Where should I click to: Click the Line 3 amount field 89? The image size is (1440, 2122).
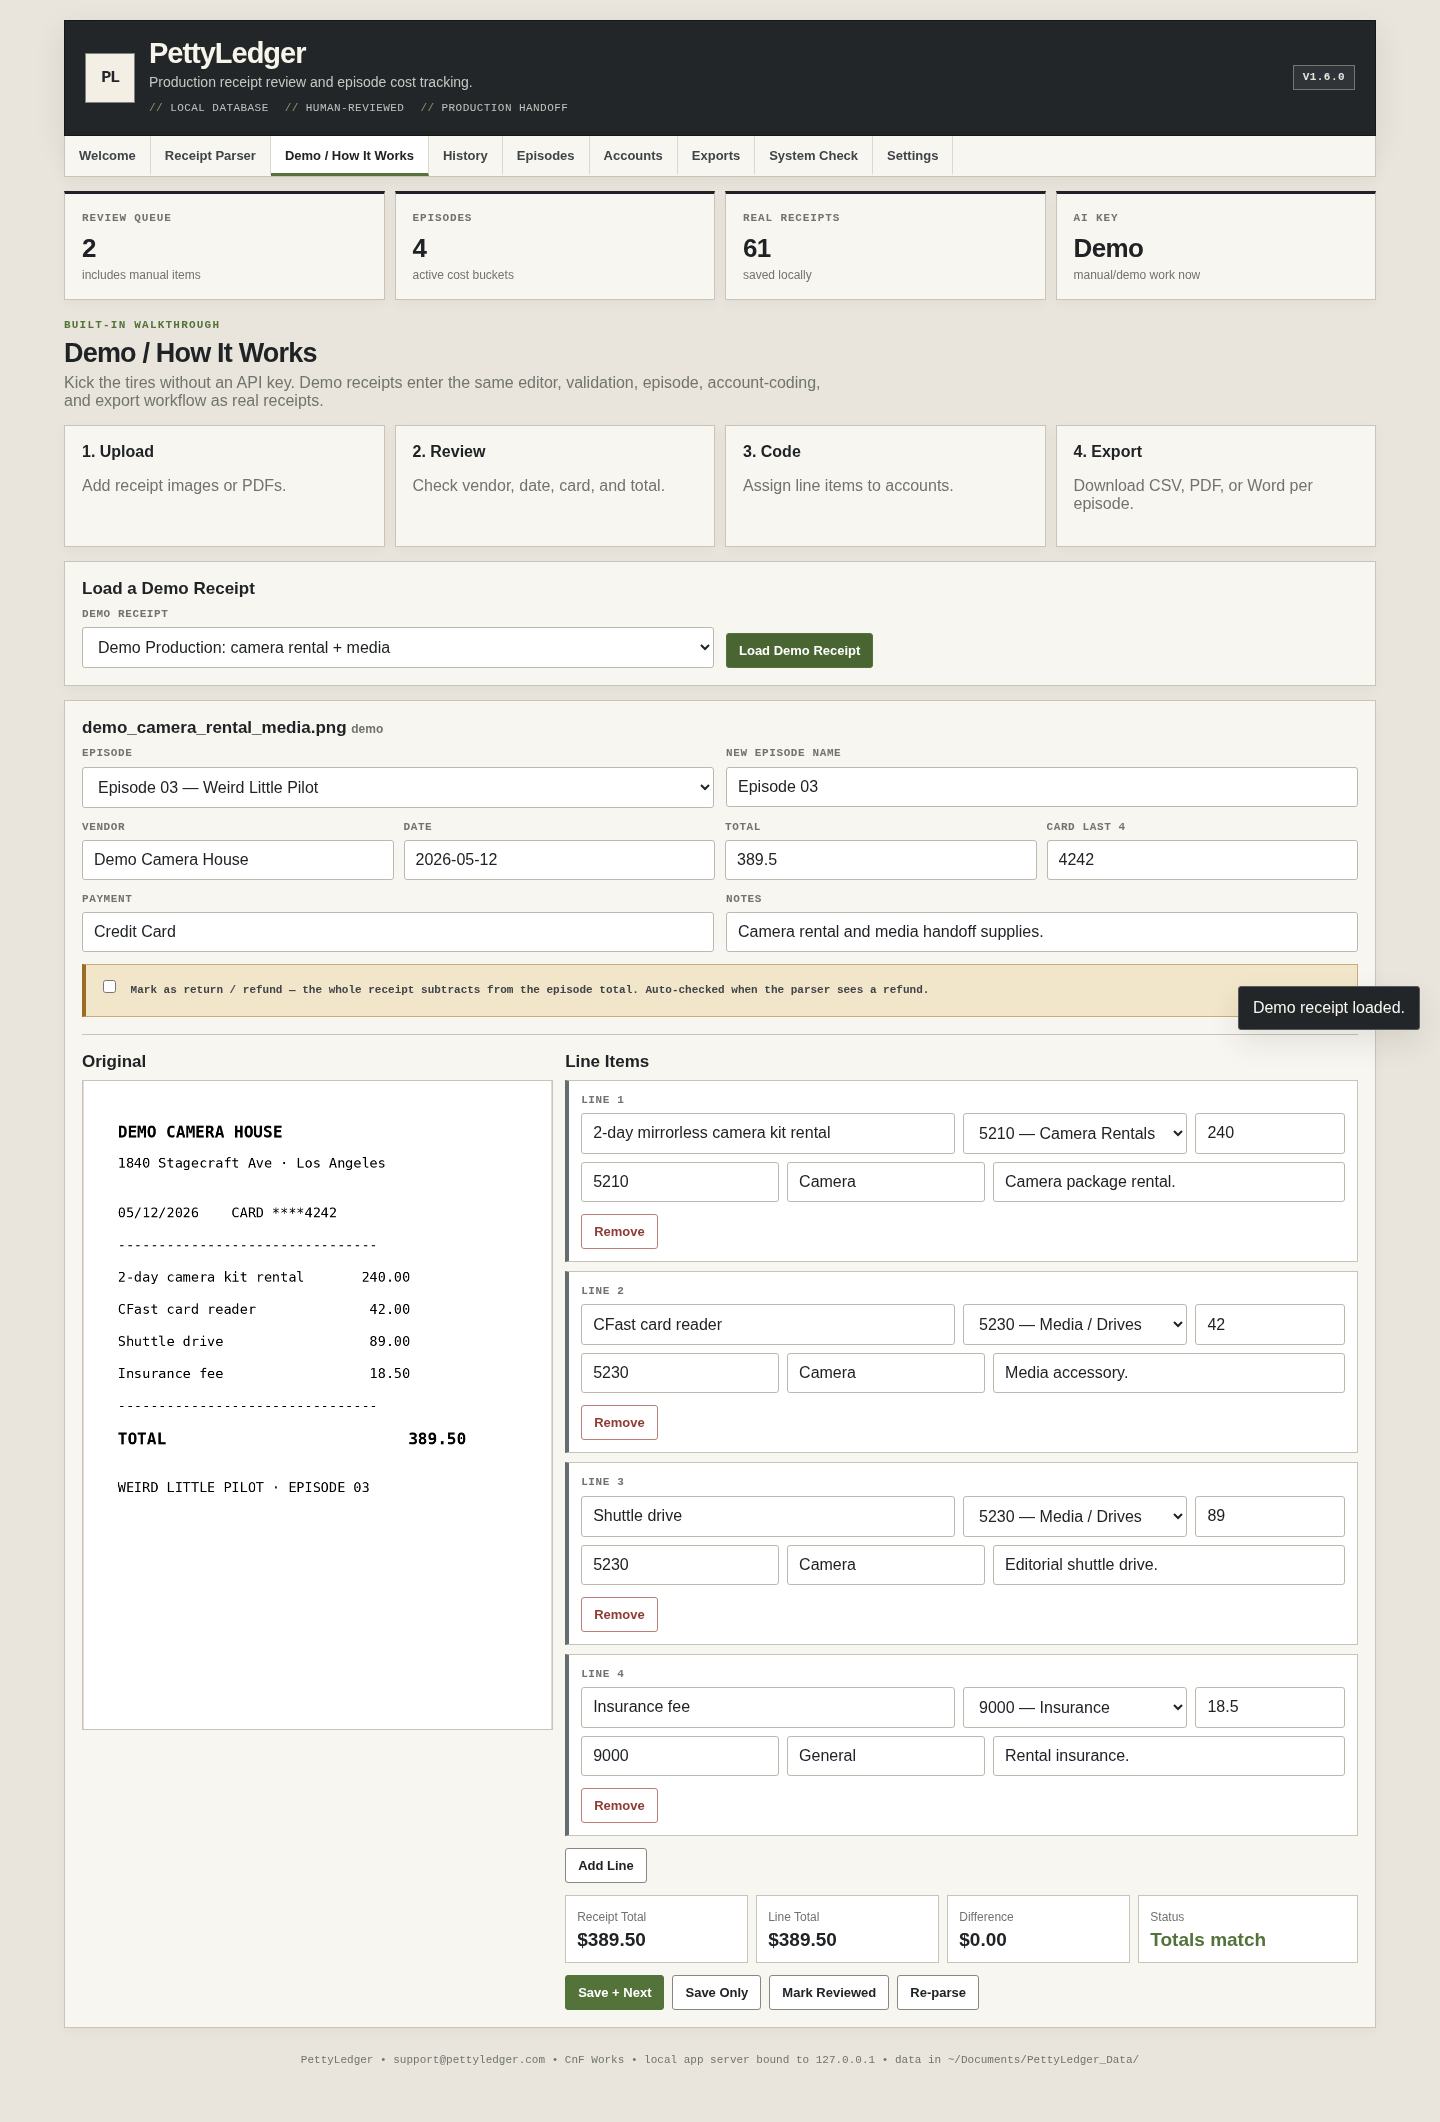point(1270,1516)
